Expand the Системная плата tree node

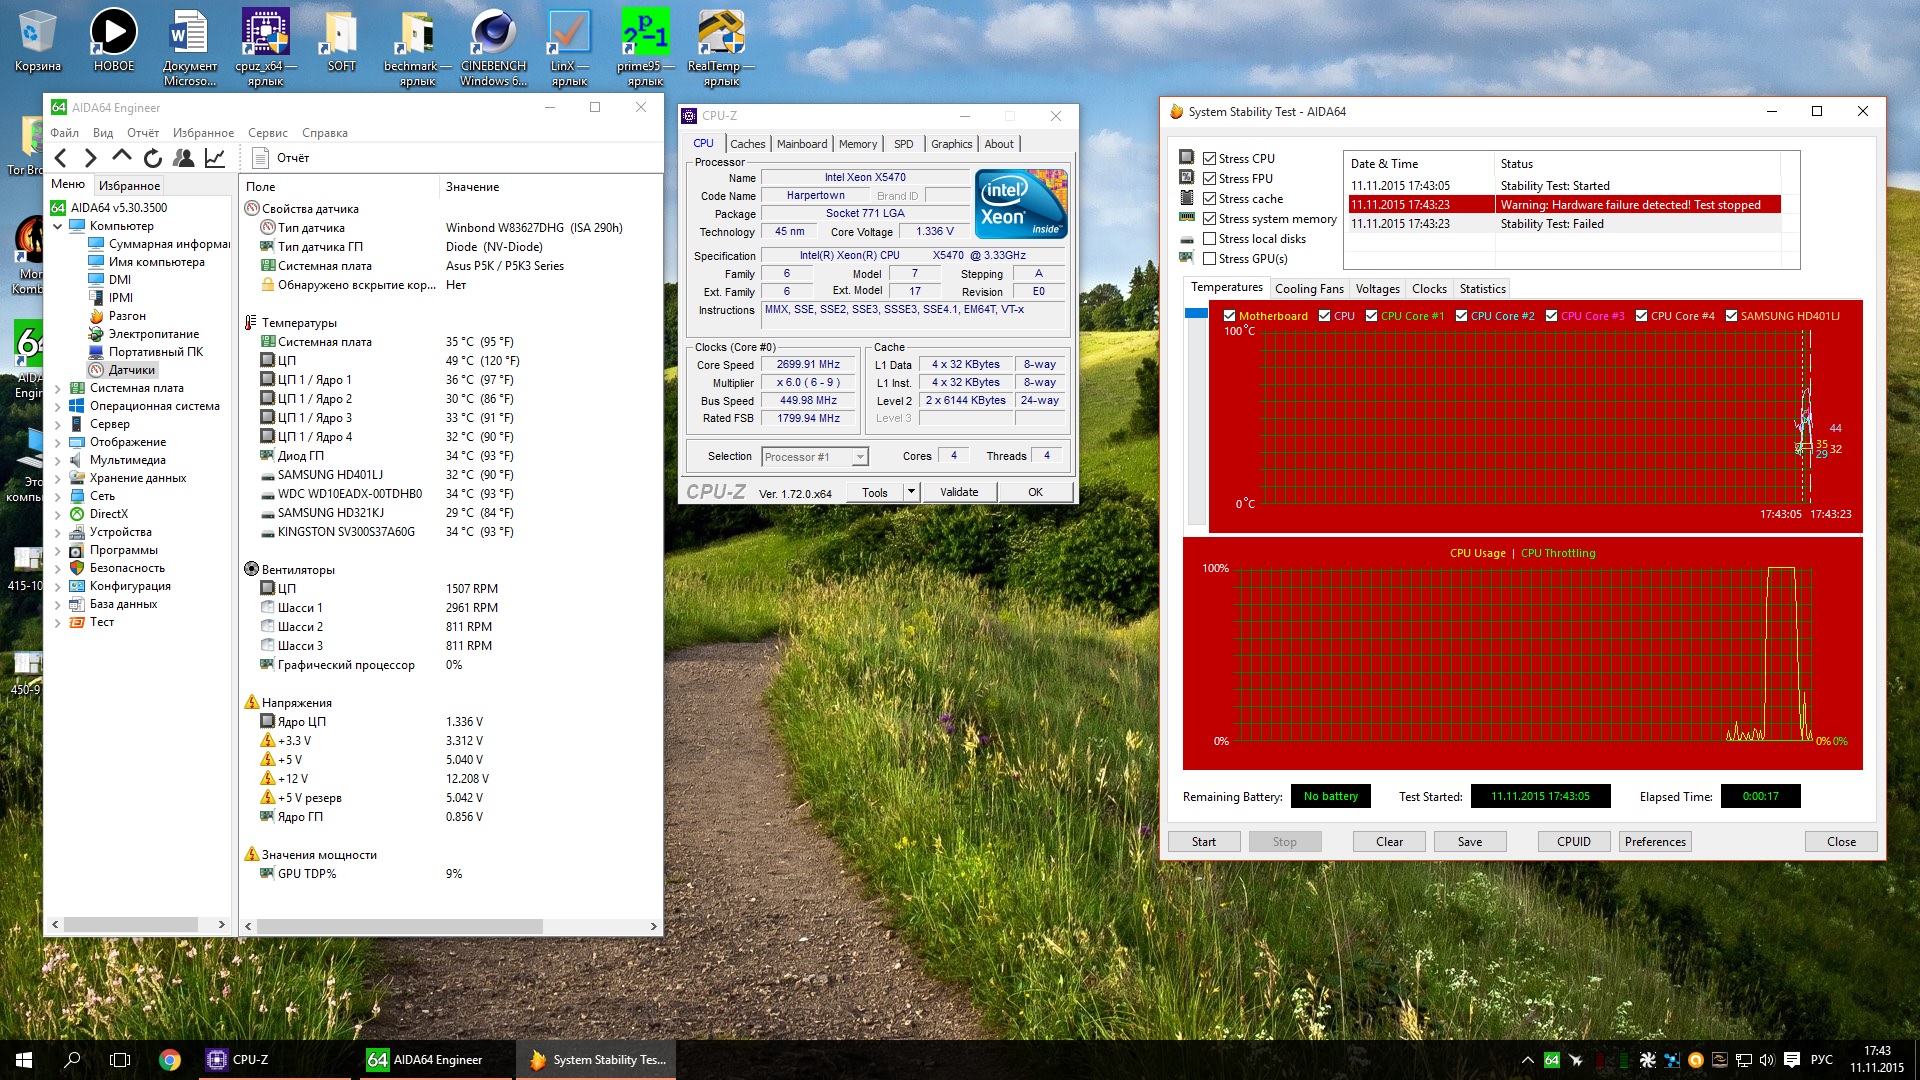coord(58,388)
